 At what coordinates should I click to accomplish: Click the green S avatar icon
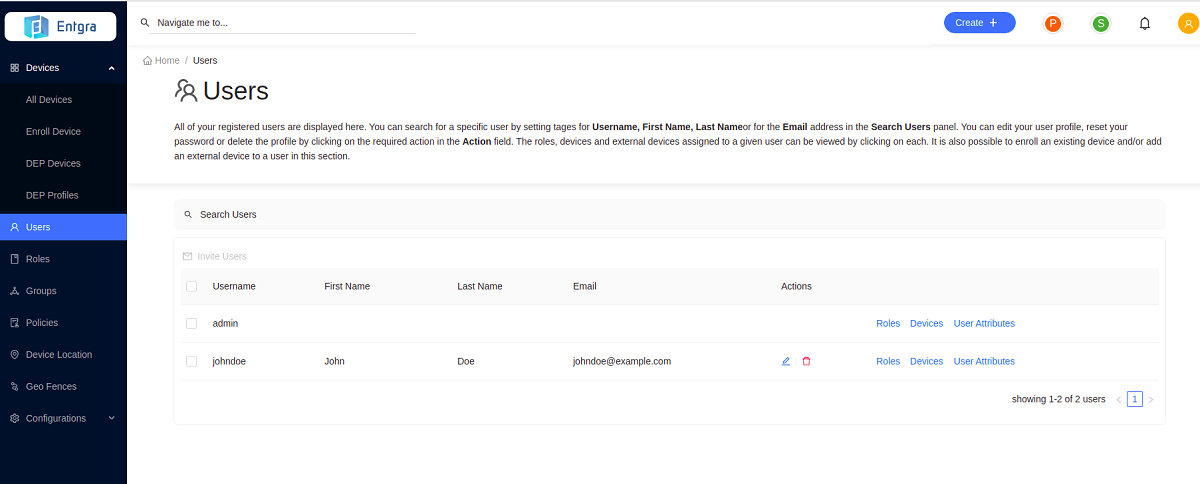point(1100,23)
